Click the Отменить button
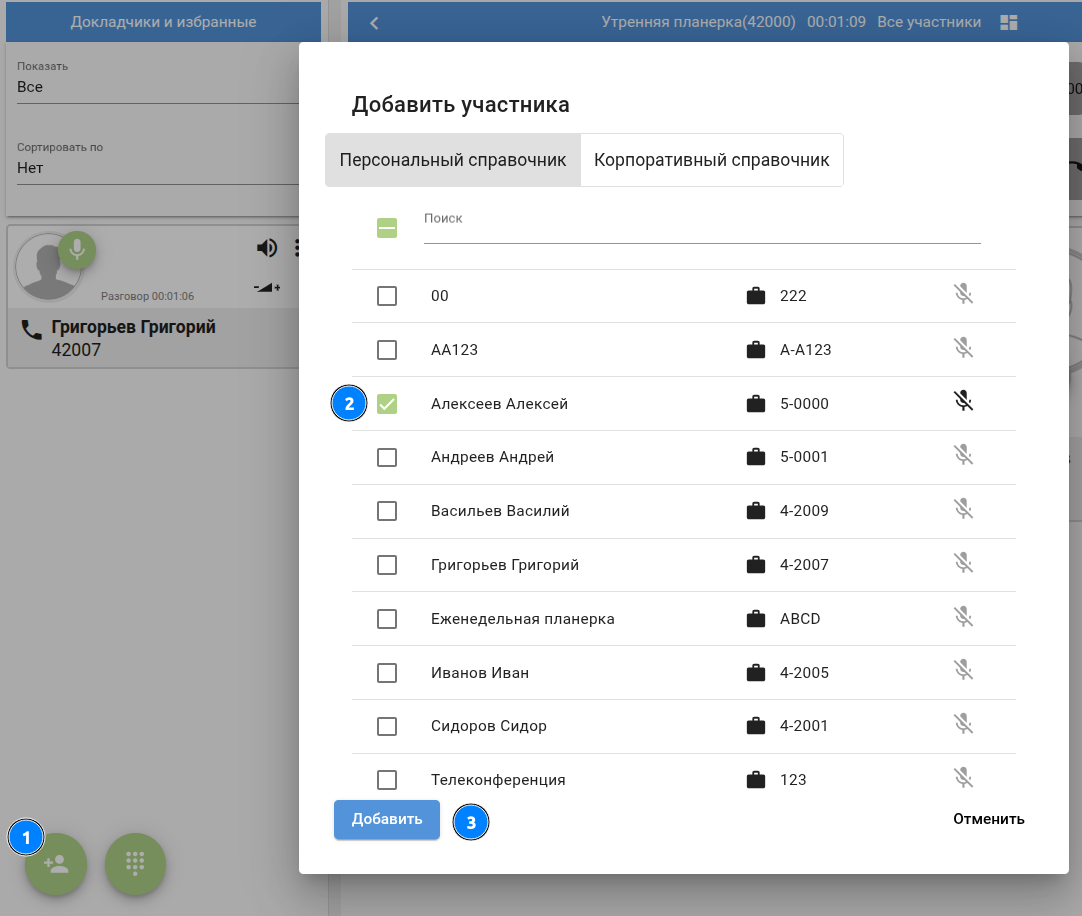Image resolution: width=1082 pixels, height=916 pixels. [988, 819]
